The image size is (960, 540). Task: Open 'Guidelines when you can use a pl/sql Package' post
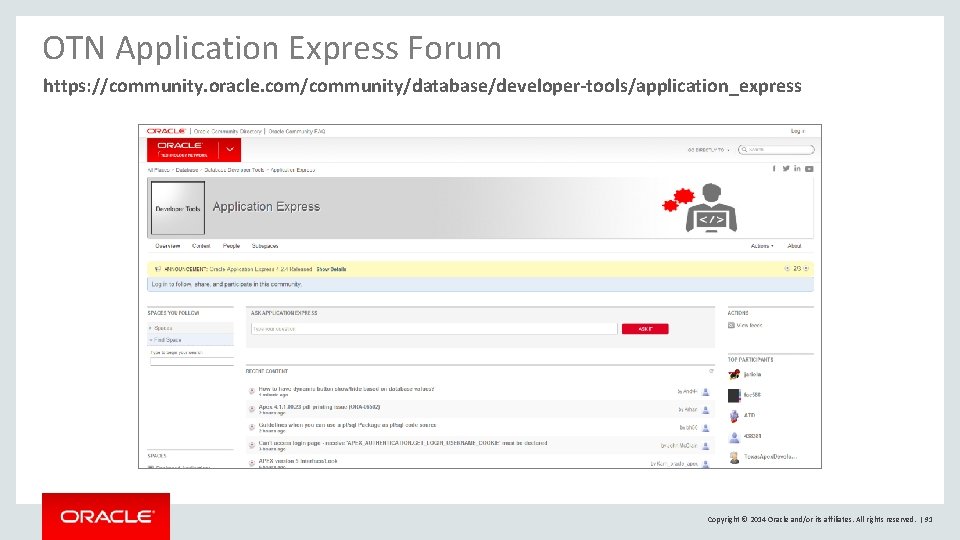point(347,425)
